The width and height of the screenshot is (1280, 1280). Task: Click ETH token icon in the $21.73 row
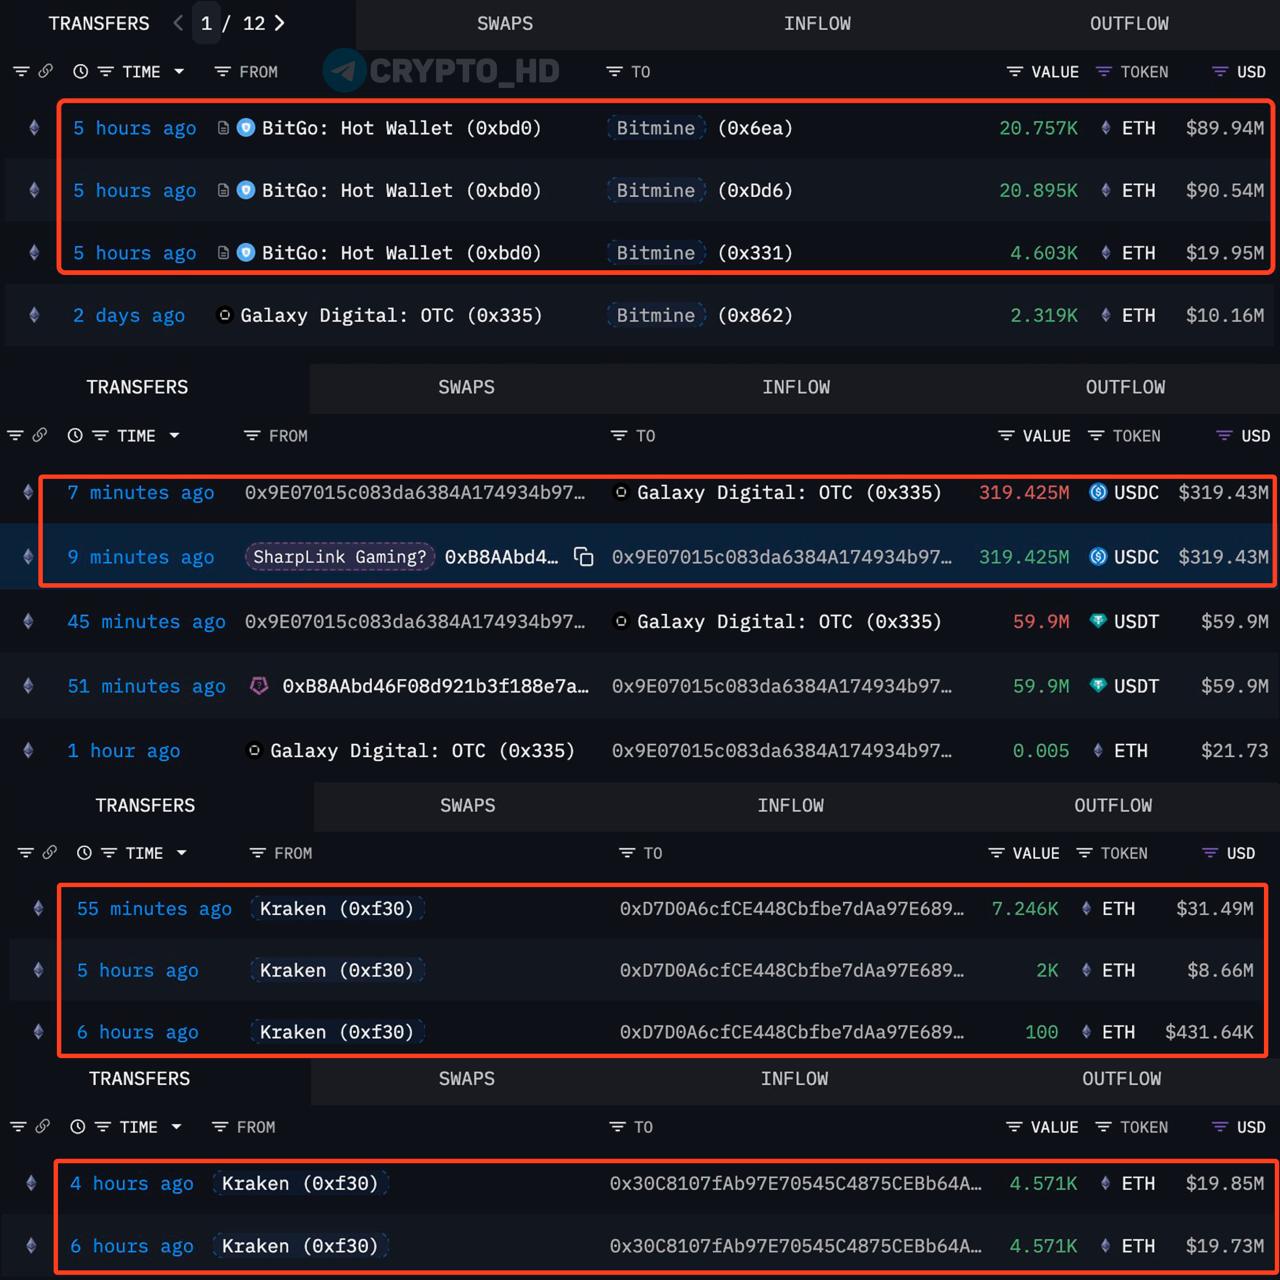(x=1098, y=750)
